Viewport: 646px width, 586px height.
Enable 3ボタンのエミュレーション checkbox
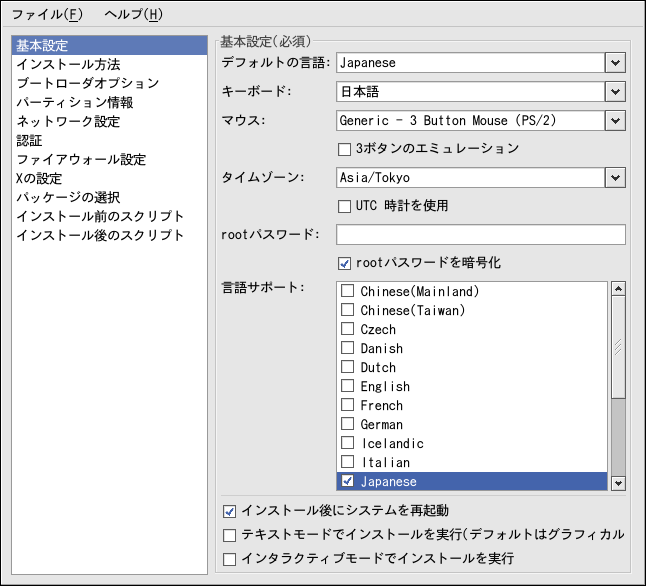346,149
